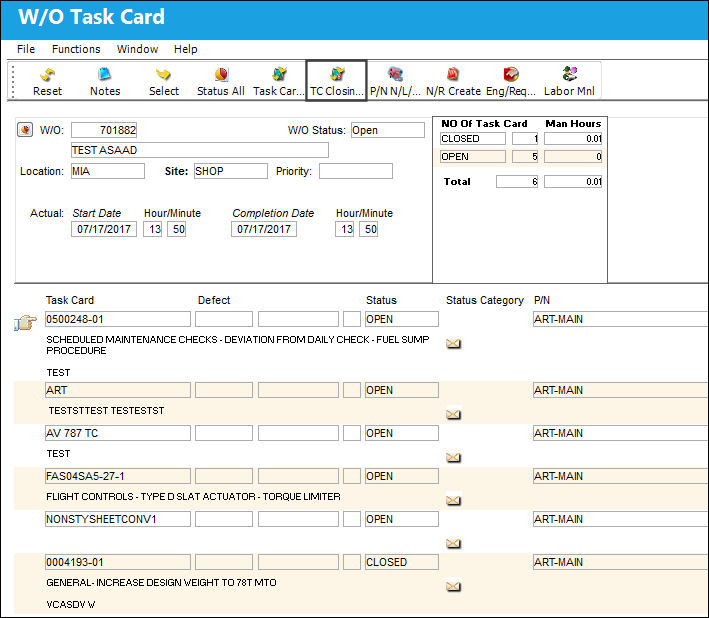Select task card 0500248-01 field
Image resolution: width=709 pixels, height=618 pixels.
[x=118, y=319]
